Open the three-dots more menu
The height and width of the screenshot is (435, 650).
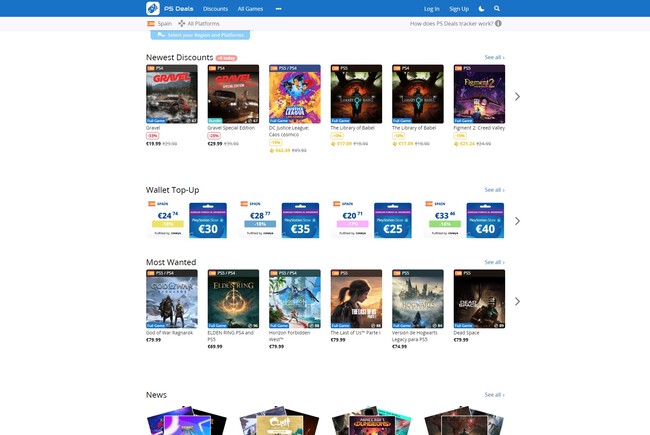(279, 9)
